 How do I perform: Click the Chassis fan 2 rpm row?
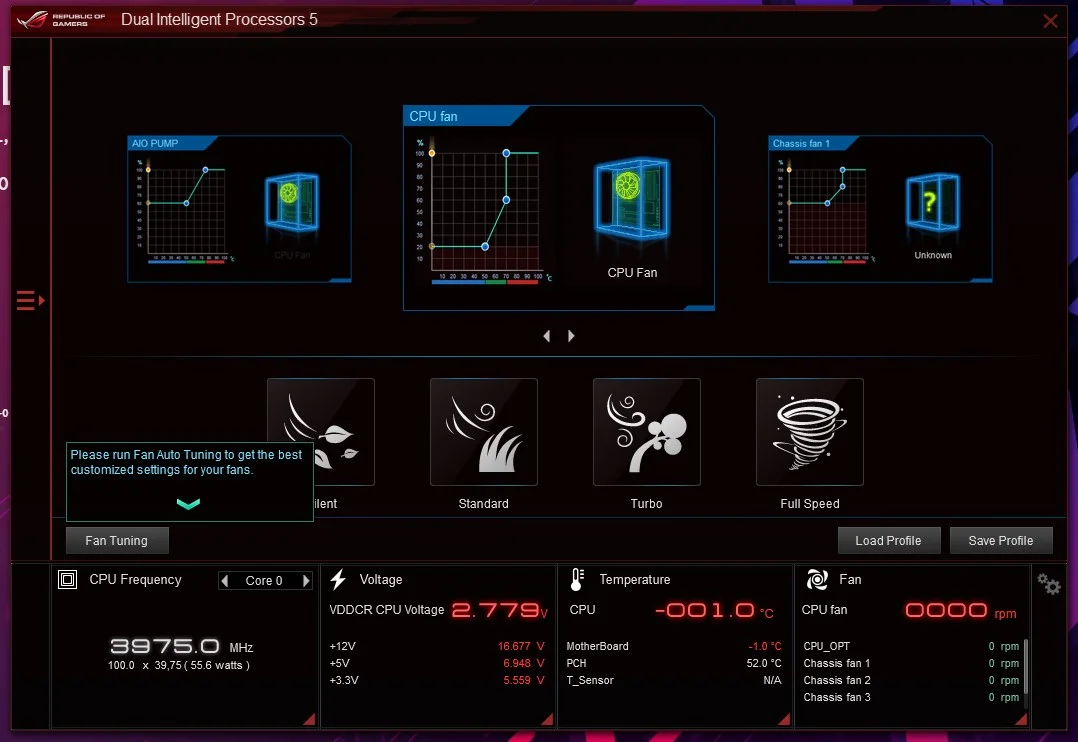pyautogui.click(x=911, y=680)
